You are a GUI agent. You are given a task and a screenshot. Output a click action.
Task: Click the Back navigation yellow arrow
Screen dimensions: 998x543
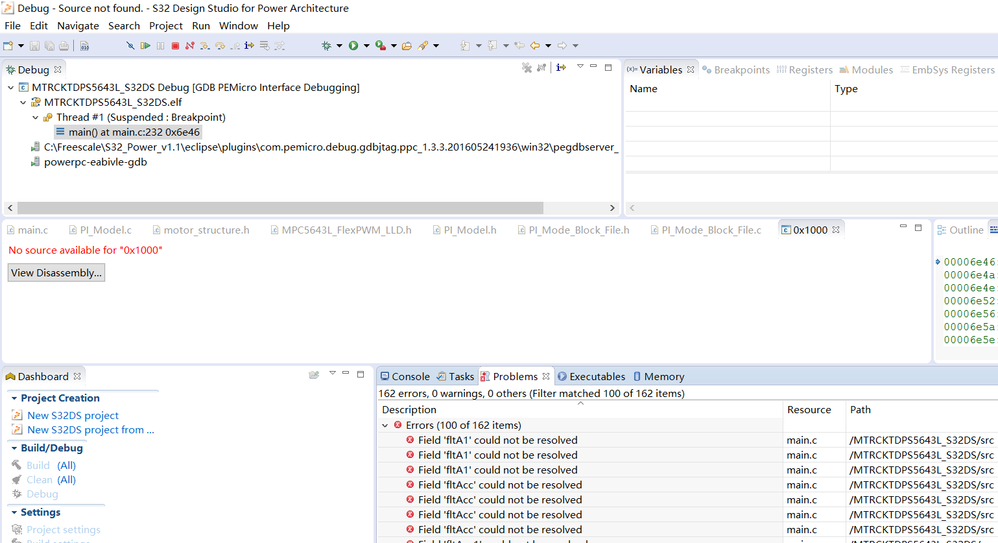tap(535, 46)
